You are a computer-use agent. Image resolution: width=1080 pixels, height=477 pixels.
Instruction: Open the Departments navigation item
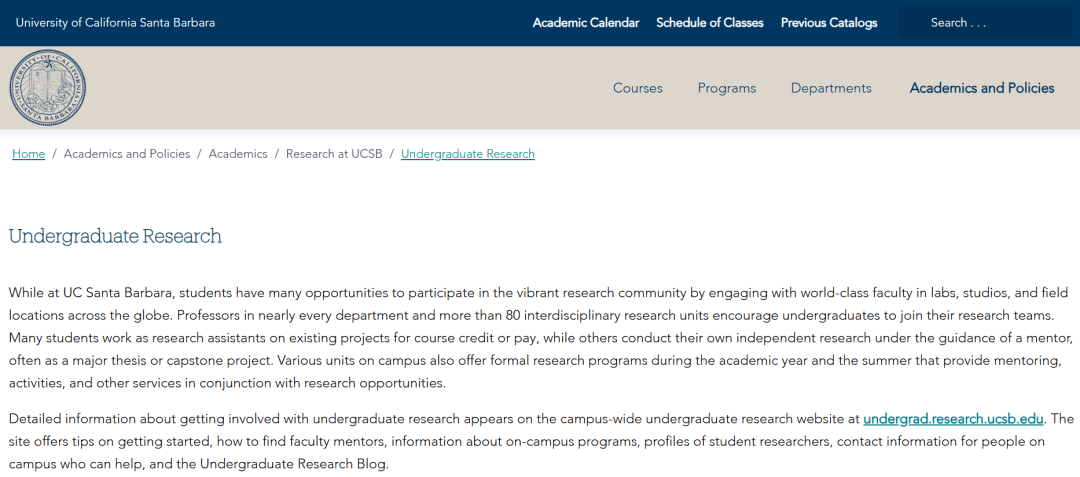[831, 88]
